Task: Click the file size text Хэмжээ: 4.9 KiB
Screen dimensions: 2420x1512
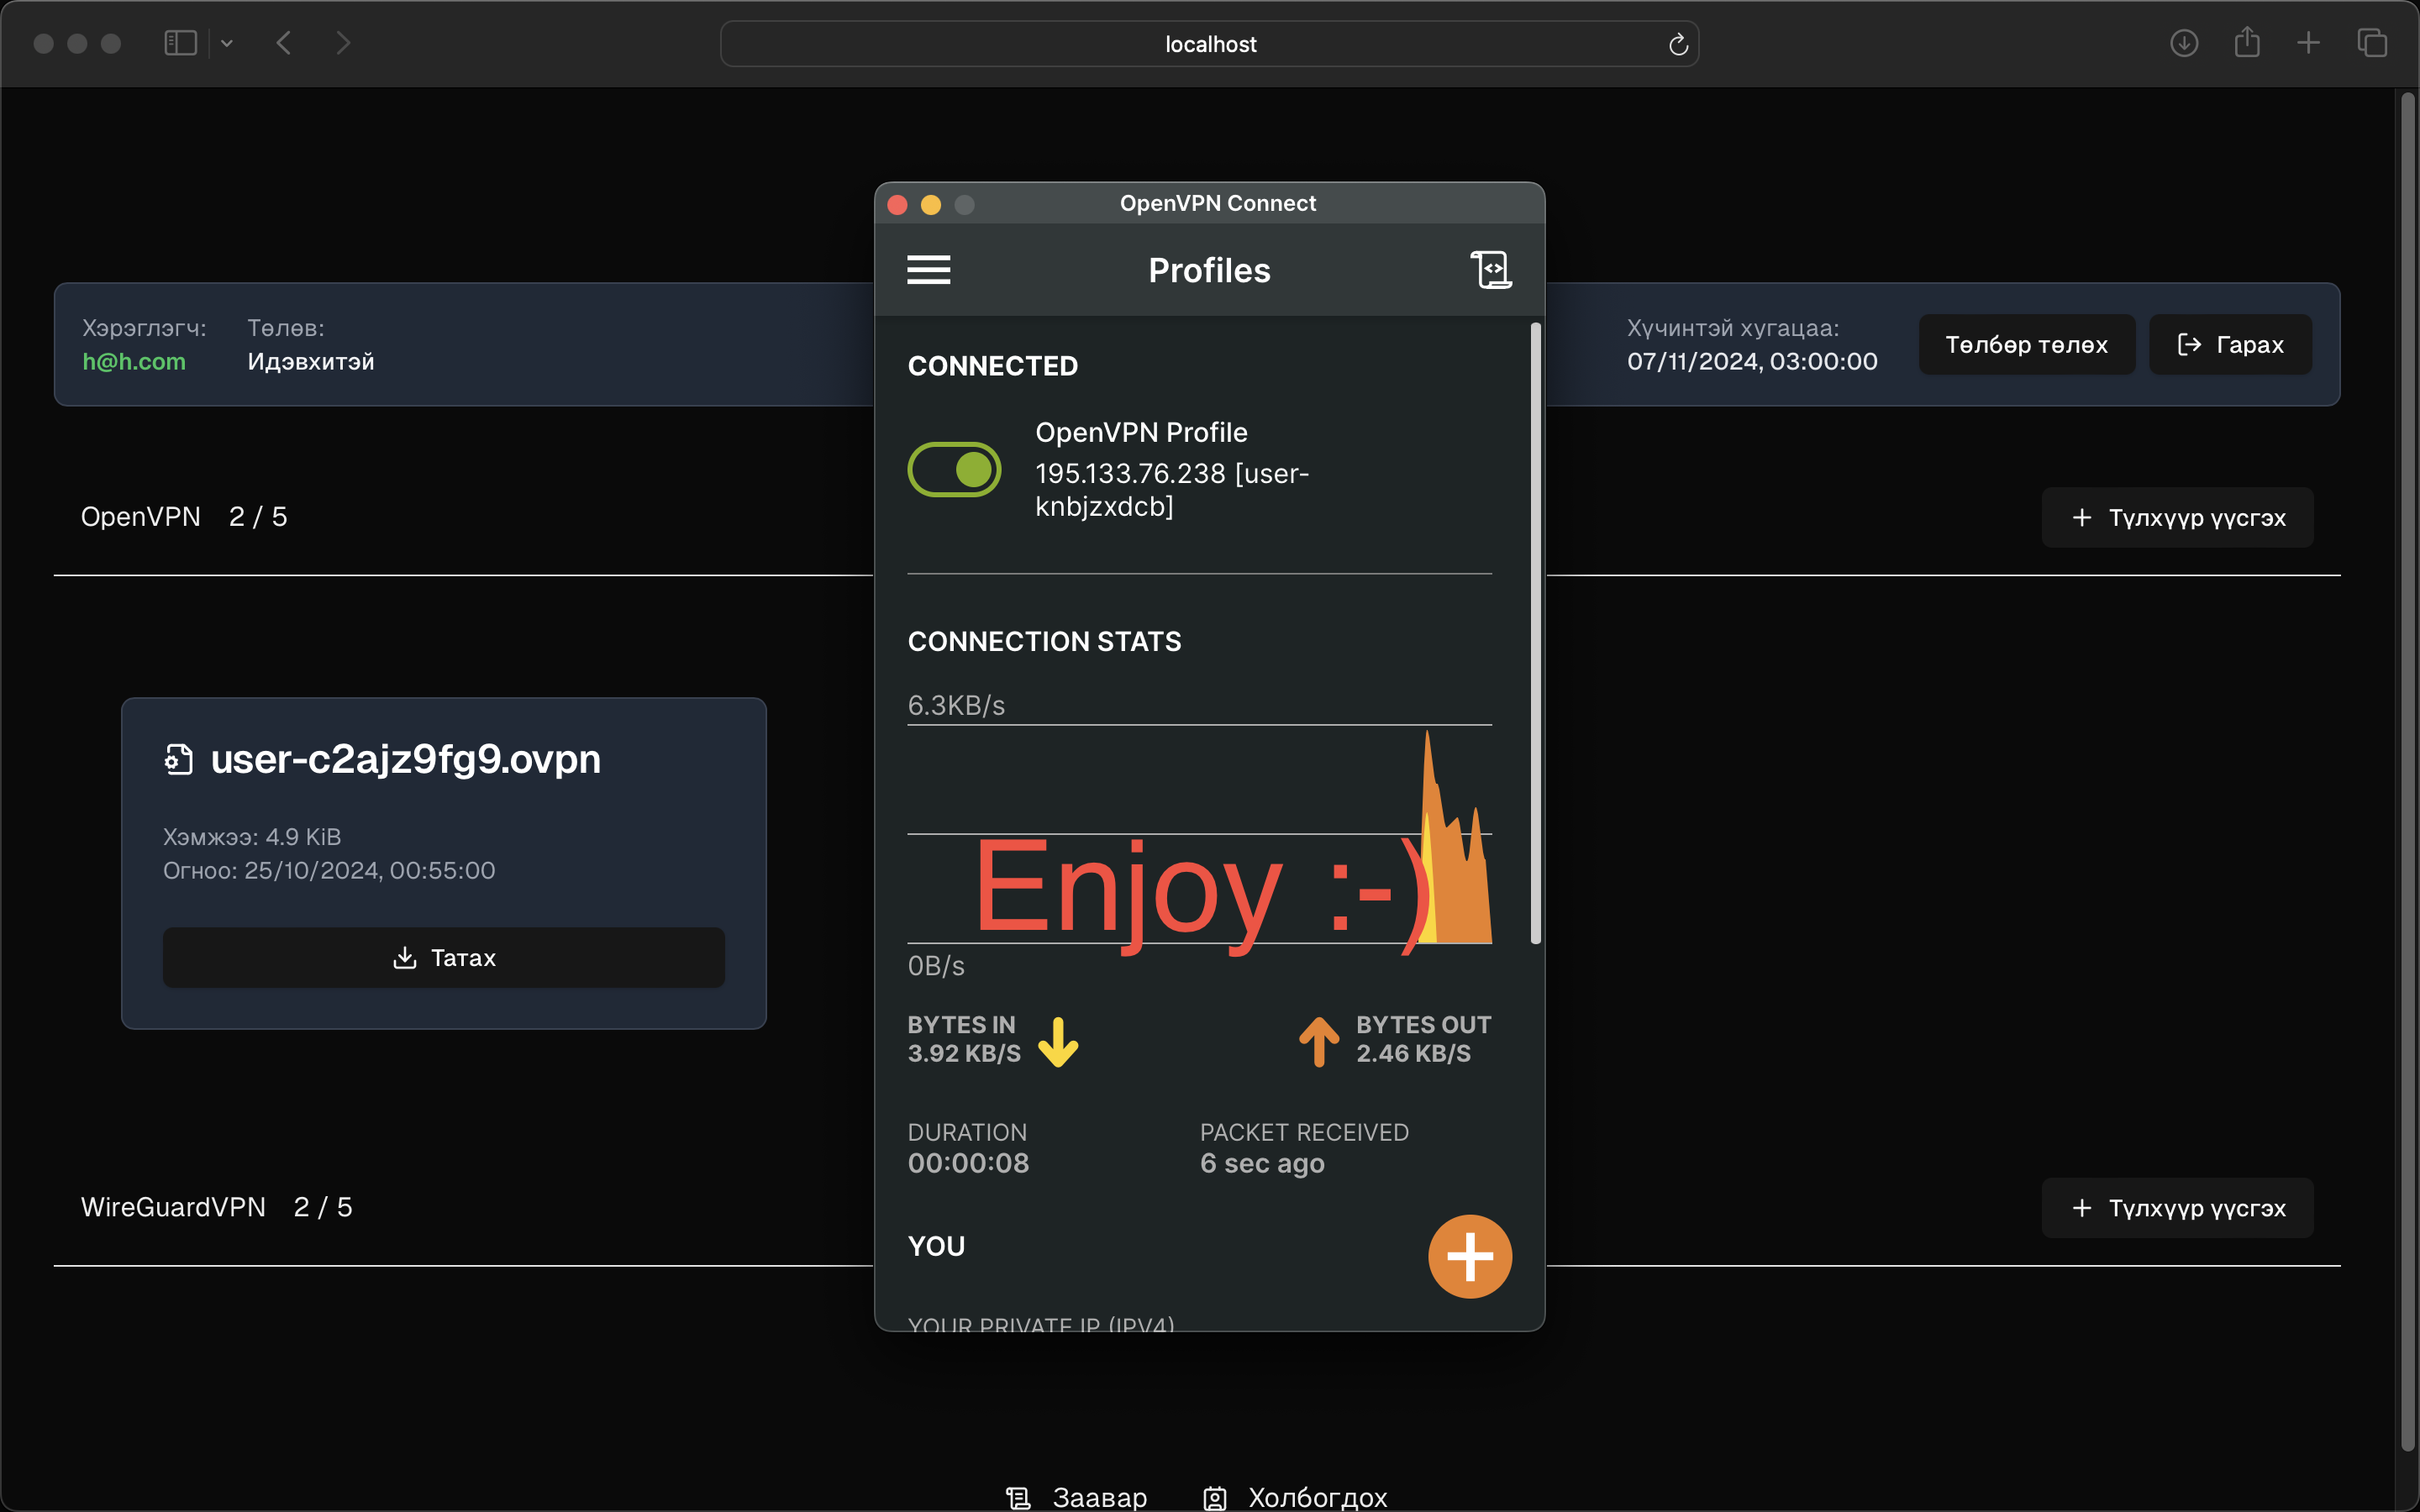Action: (252, 836)
